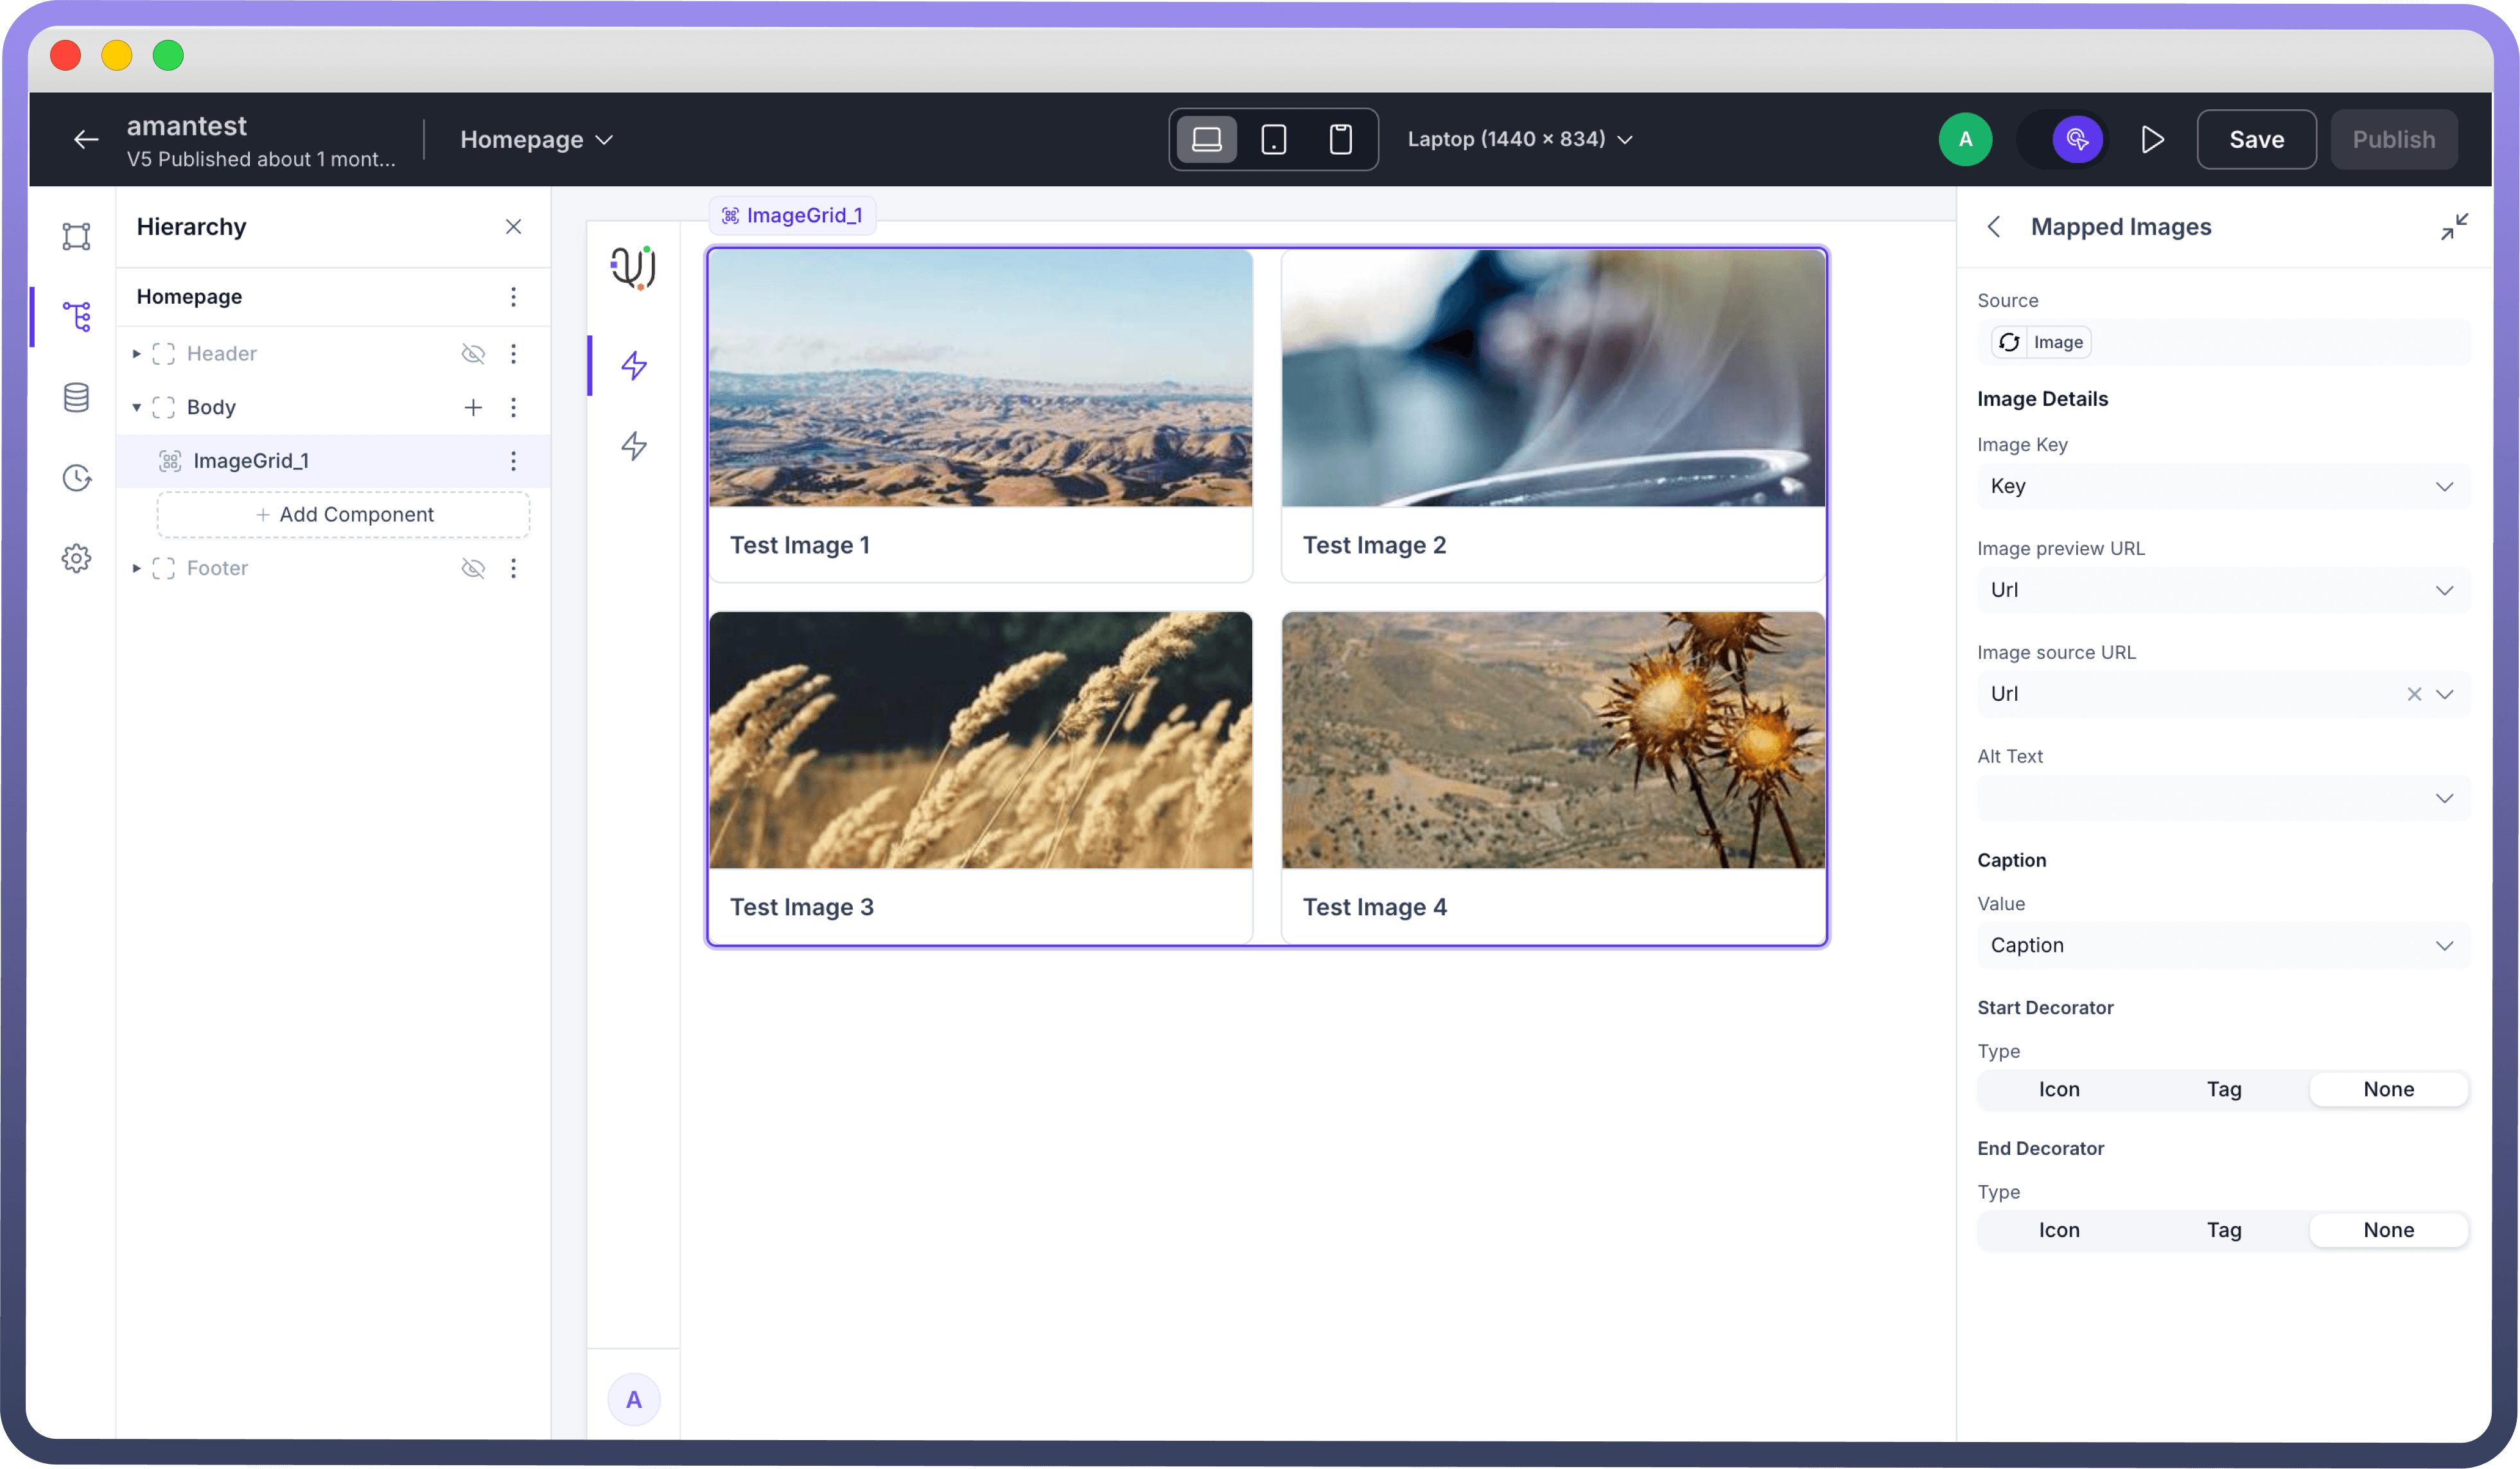Toggle Header visibility eye icon
Image resolution: width=2520 pixels, height=1469 pixels.
pyautogui.click(x=473, y=354)
